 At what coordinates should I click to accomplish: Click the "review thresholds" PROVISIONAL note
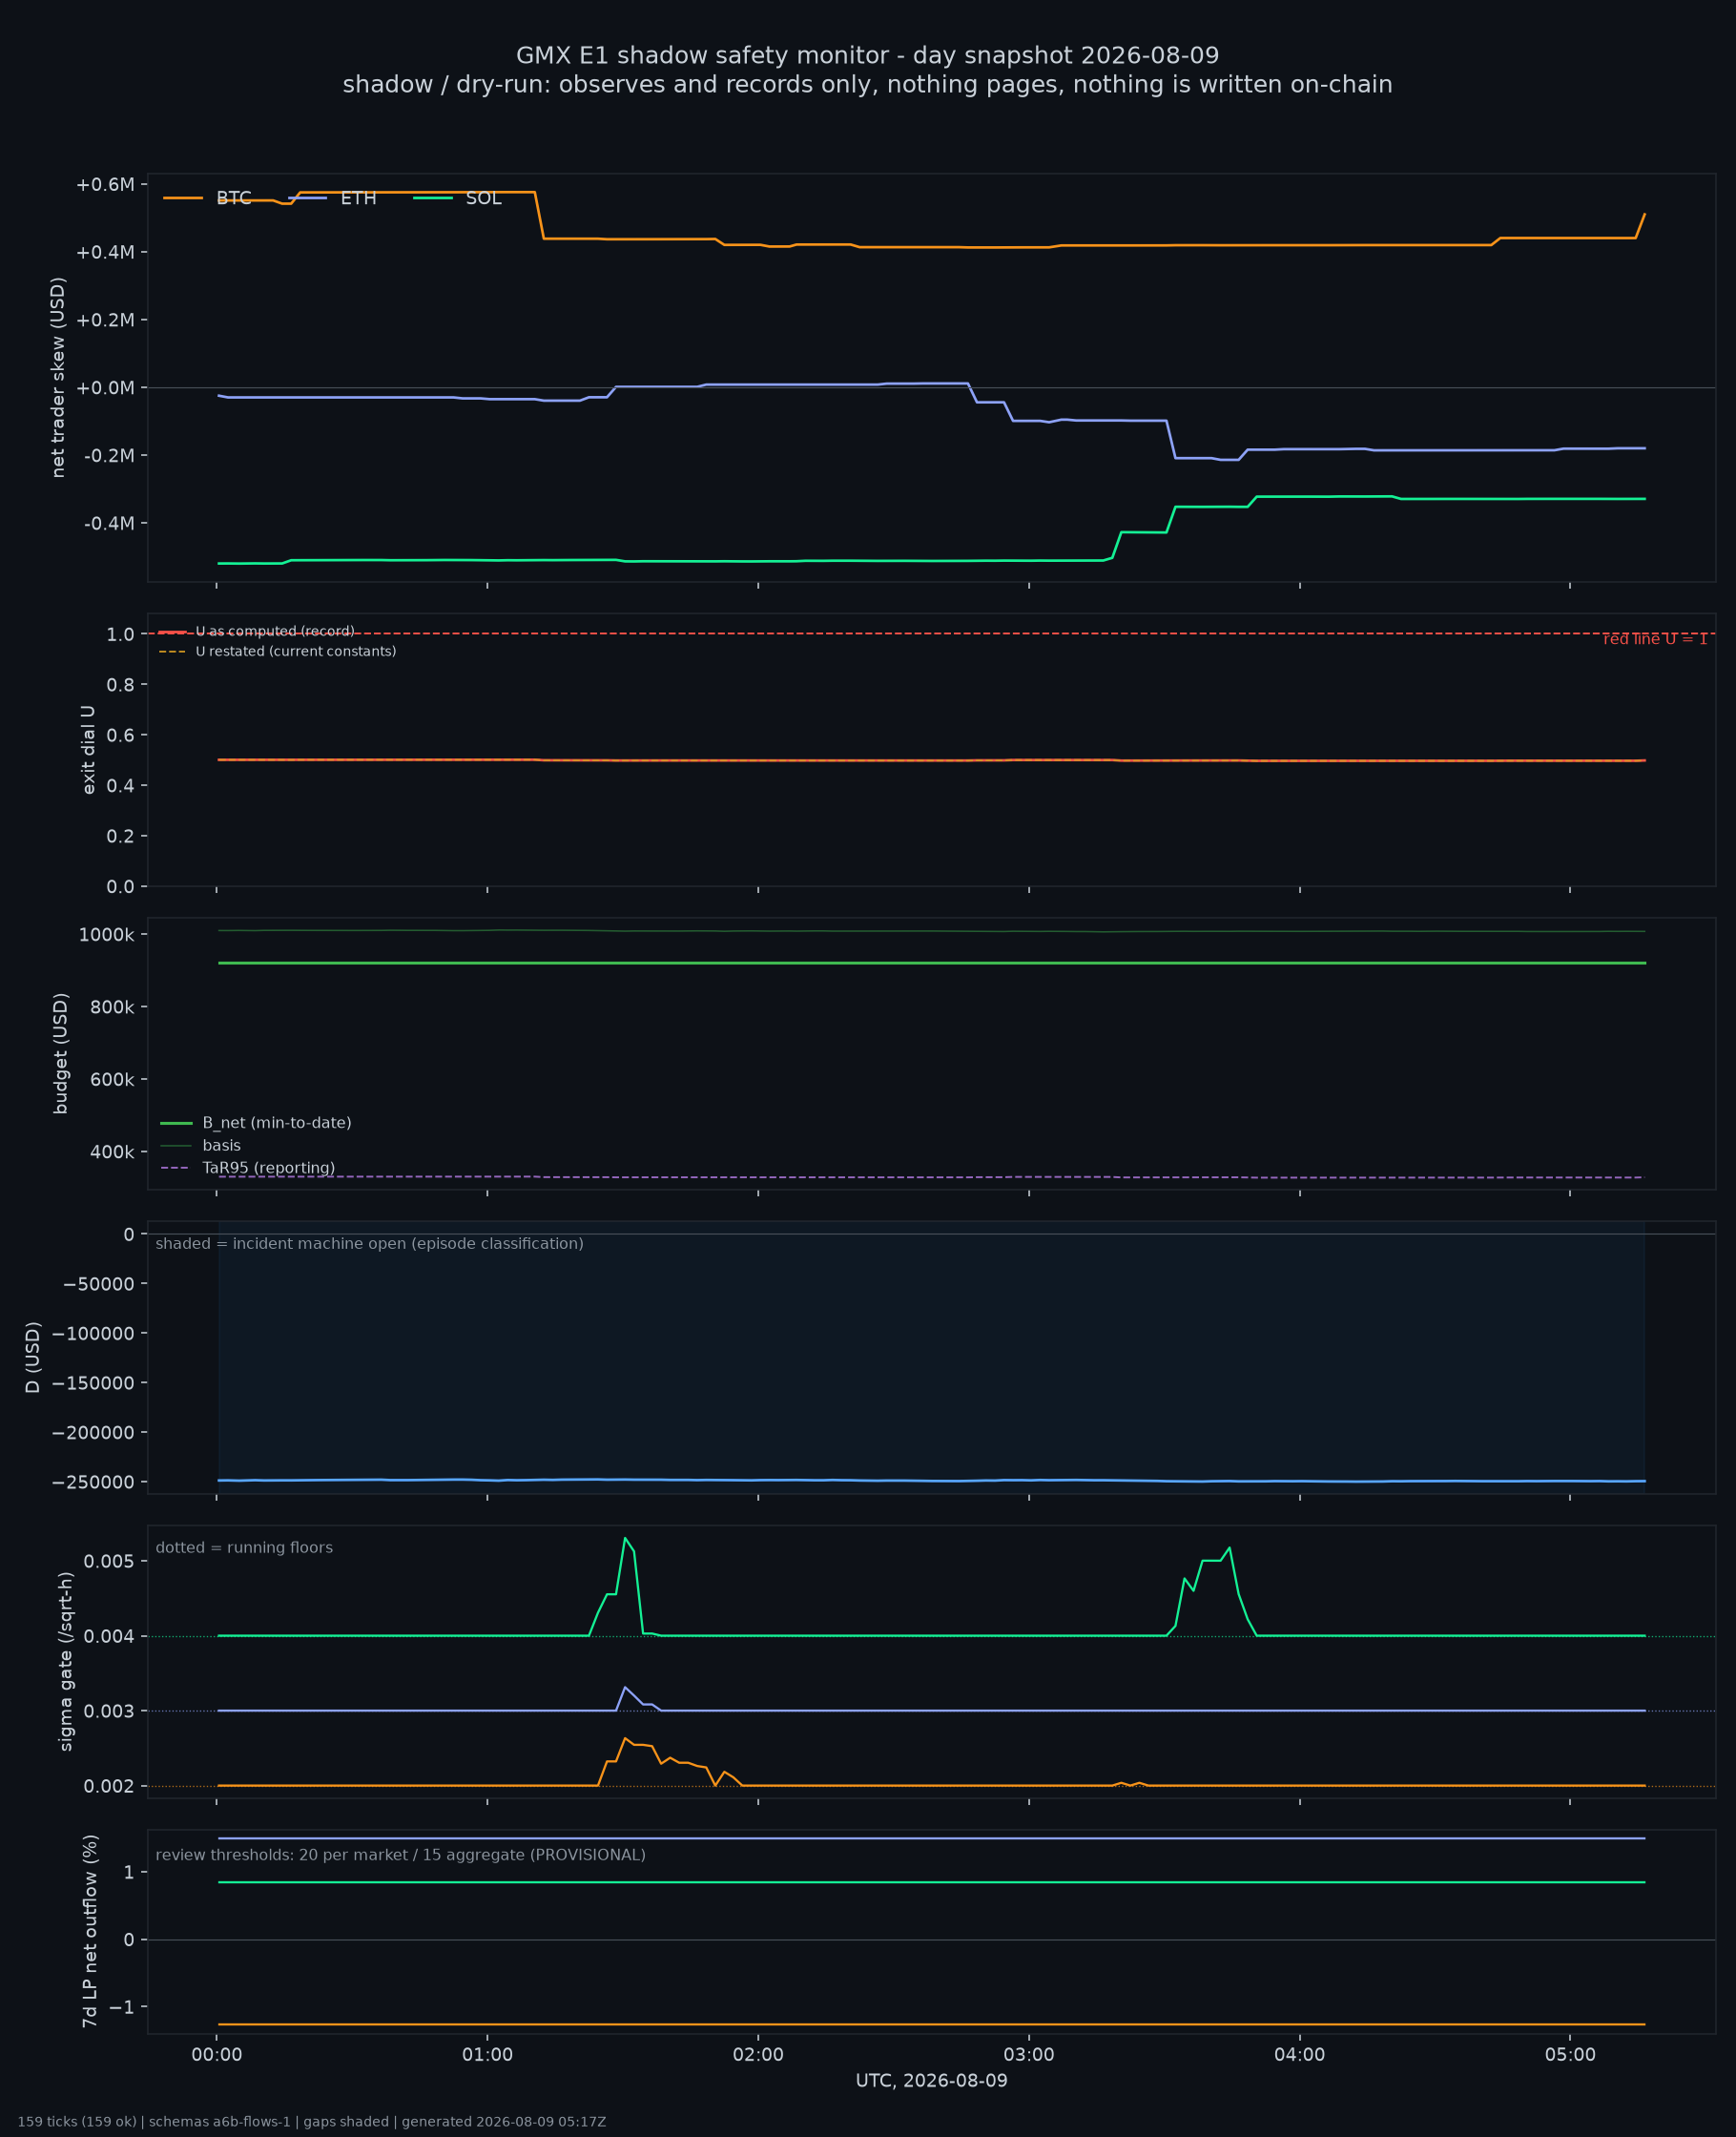tap(400, 1855)
